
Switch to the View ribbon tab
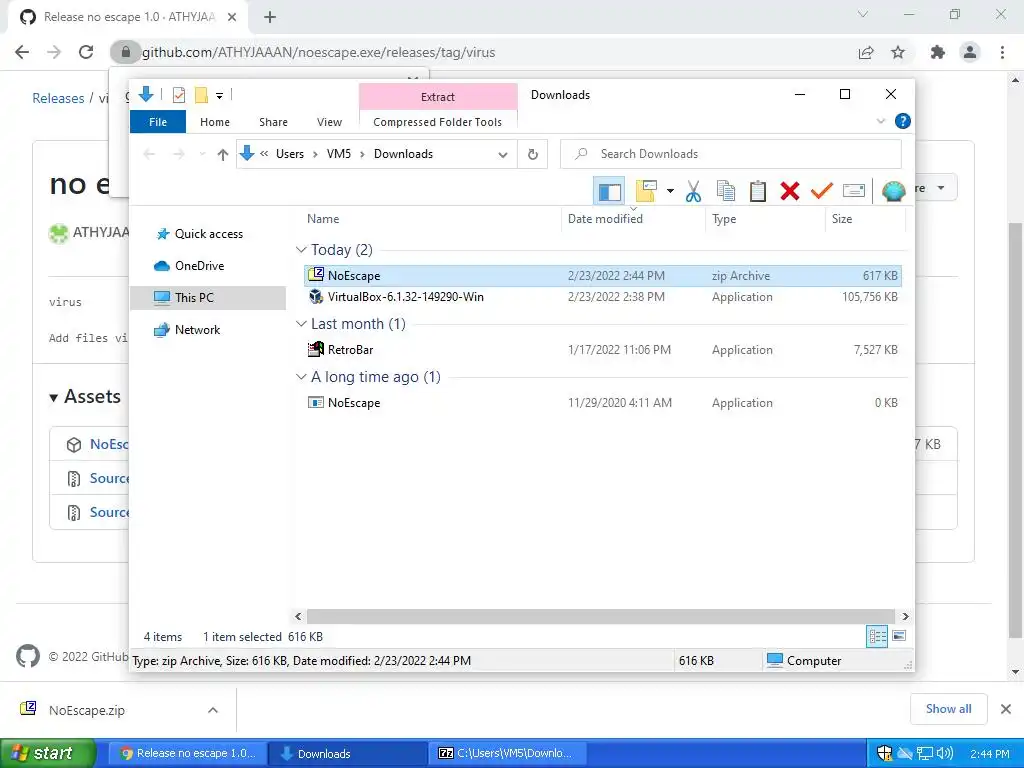[329, 122]
